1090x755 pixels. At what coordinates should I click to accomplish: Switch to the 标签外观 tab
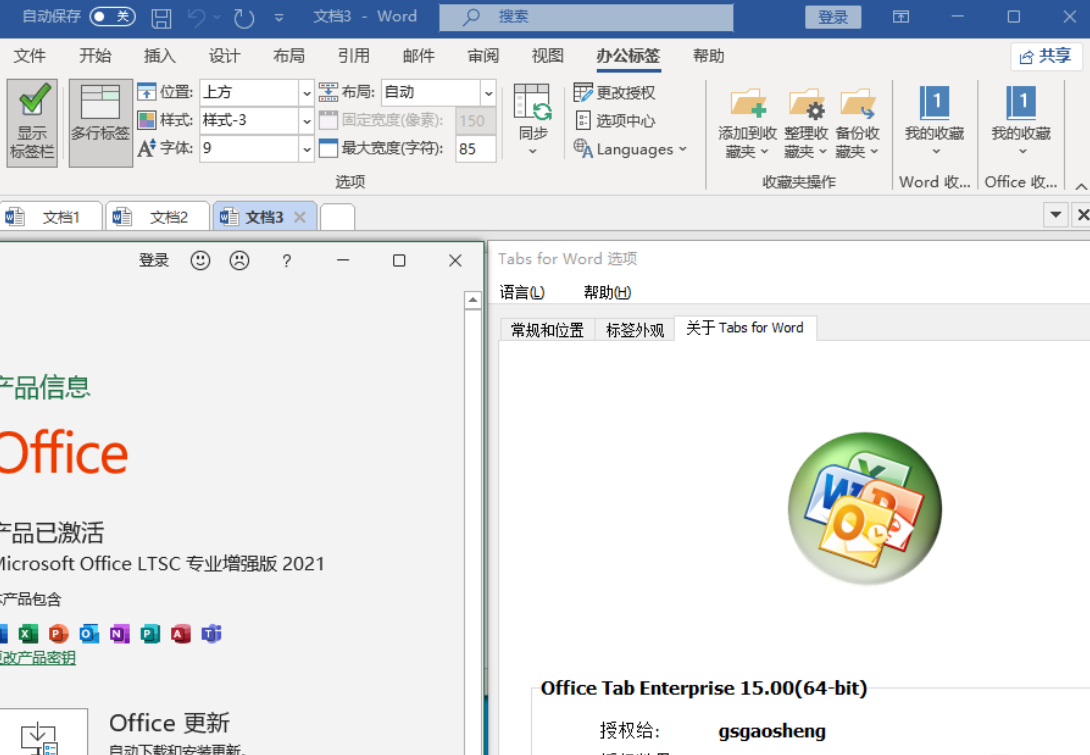click(635, 330)
